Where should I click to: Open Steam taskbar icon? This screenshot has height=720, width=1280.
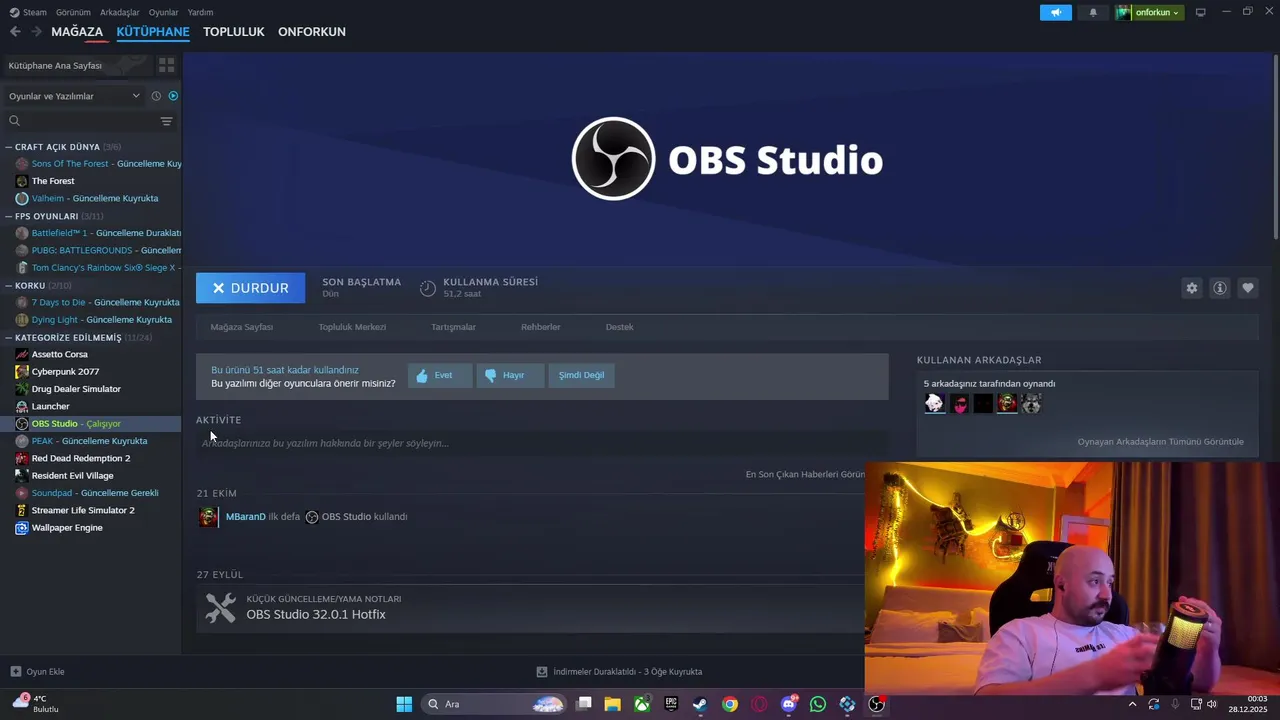coord(700,704)
